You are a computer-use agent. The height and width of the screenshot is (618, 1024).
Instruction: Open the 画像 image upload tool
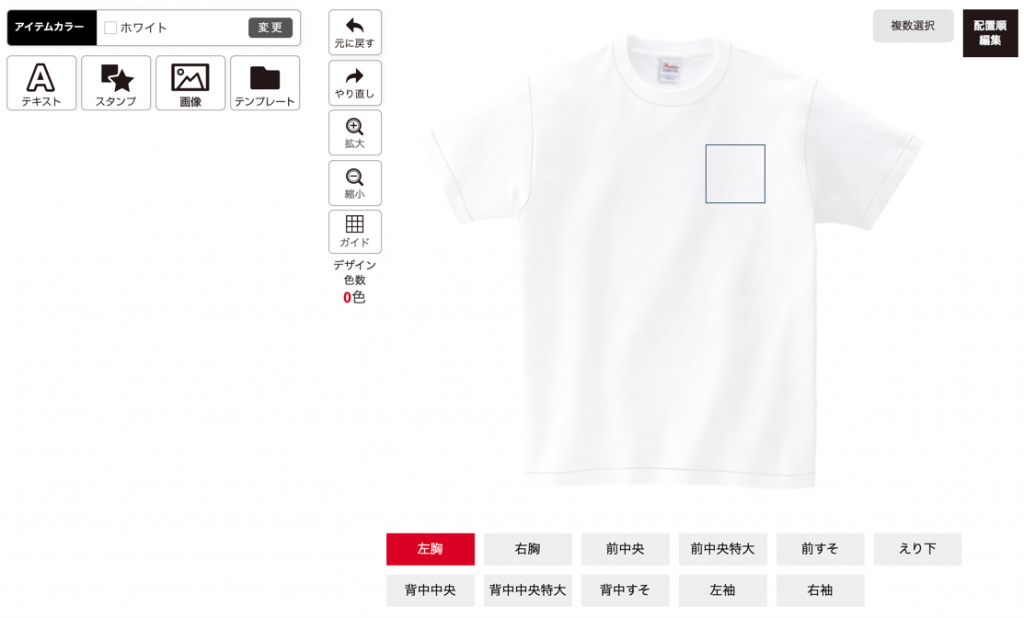click(191, 83)
